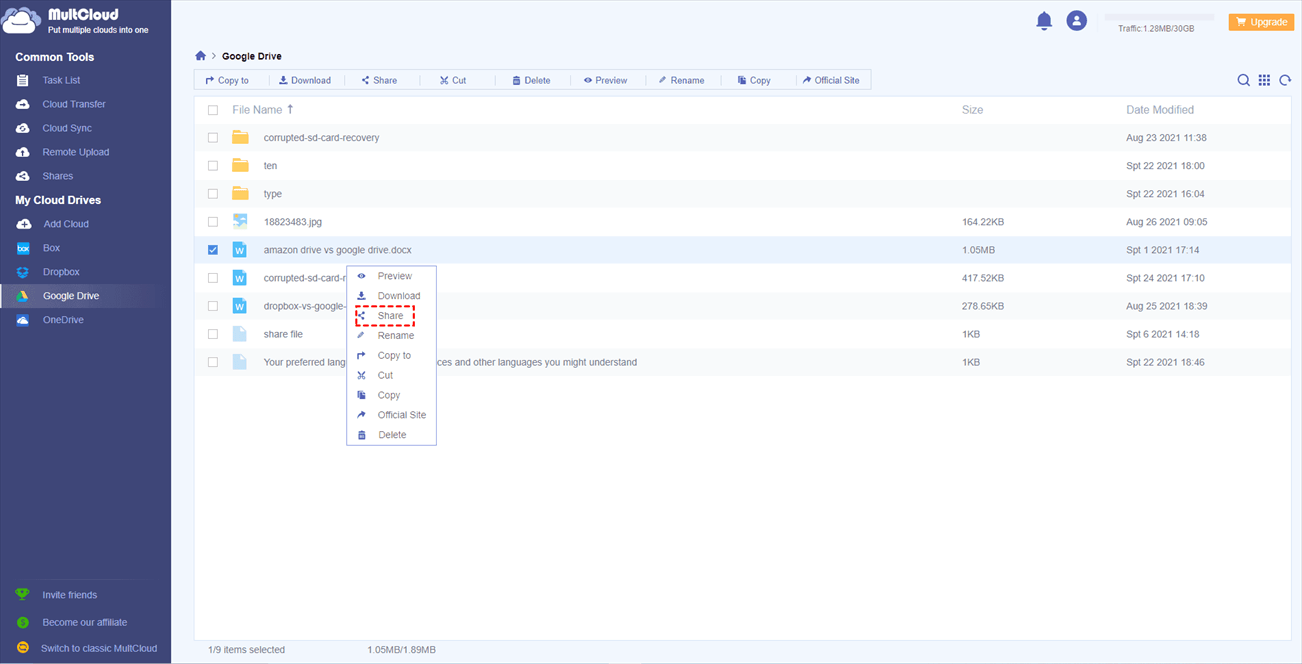Click the traffic usage progress bar
The image size is (1302, 664).
point(1158,18)
